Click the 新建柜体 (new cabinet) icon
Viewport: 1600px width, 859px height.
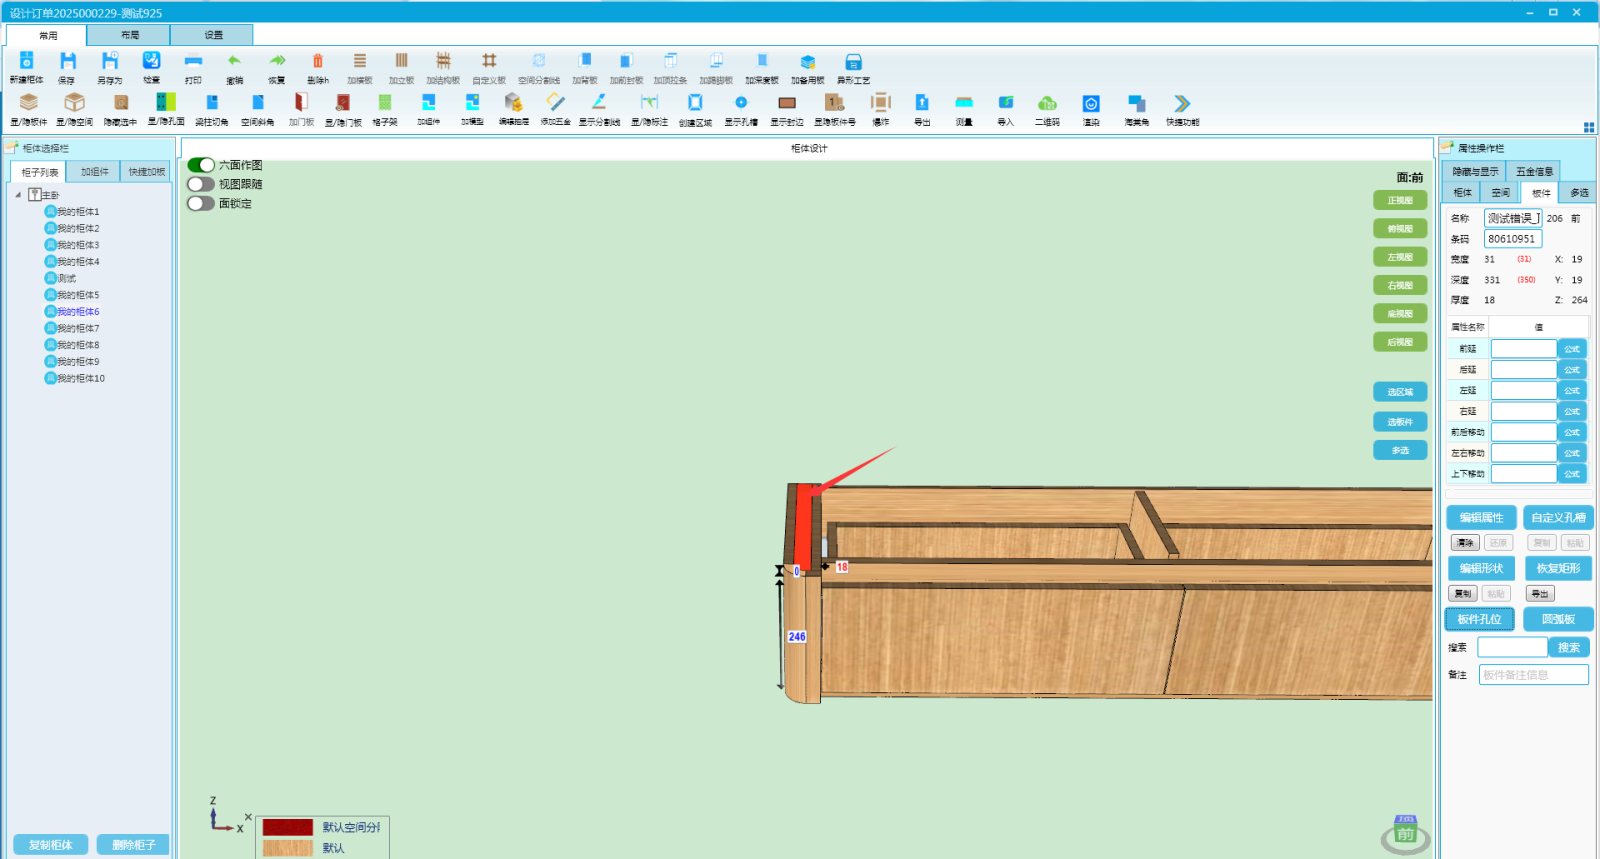[27, 62]
